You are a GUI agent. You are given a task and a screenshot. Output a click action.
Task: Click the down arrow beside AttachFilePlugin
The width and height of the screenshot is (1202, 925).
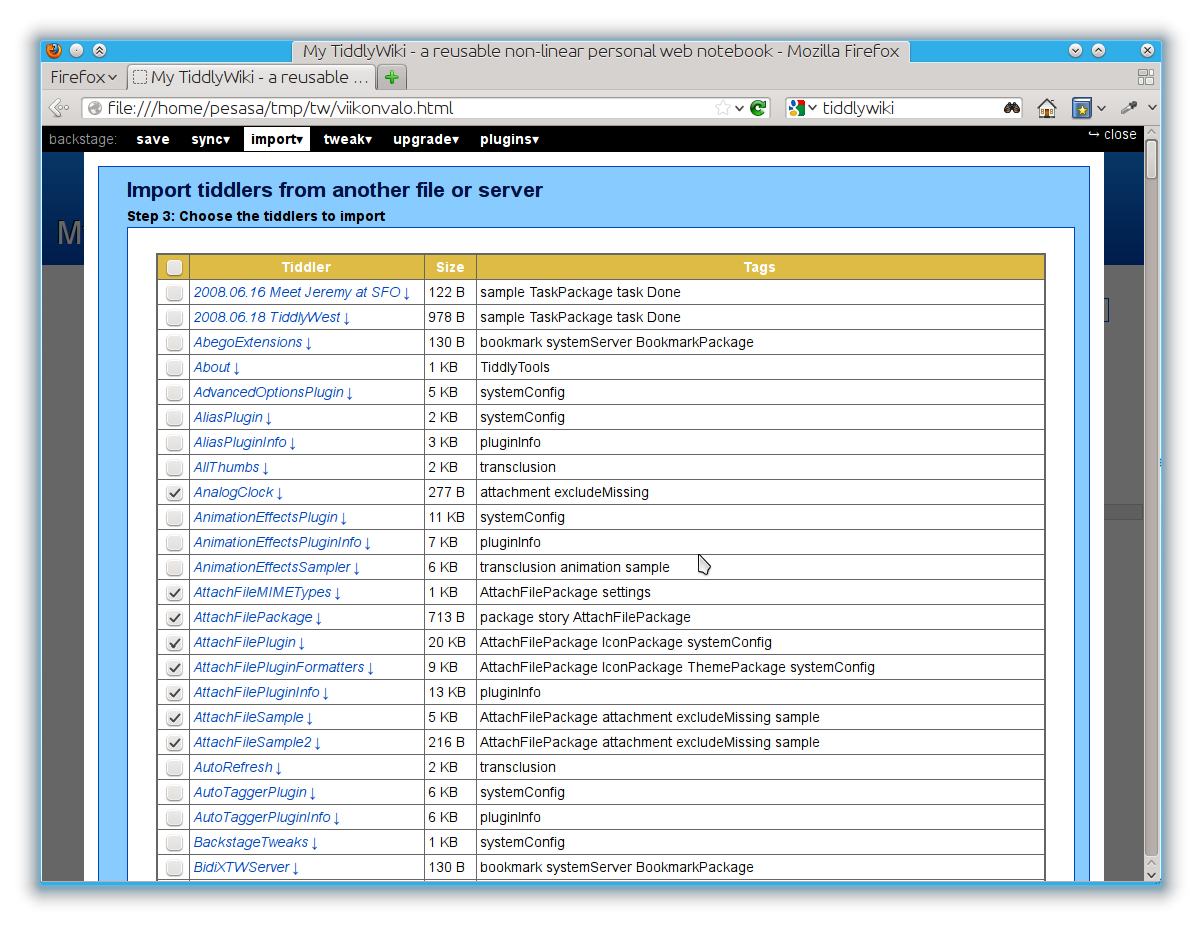pos(301,643)
